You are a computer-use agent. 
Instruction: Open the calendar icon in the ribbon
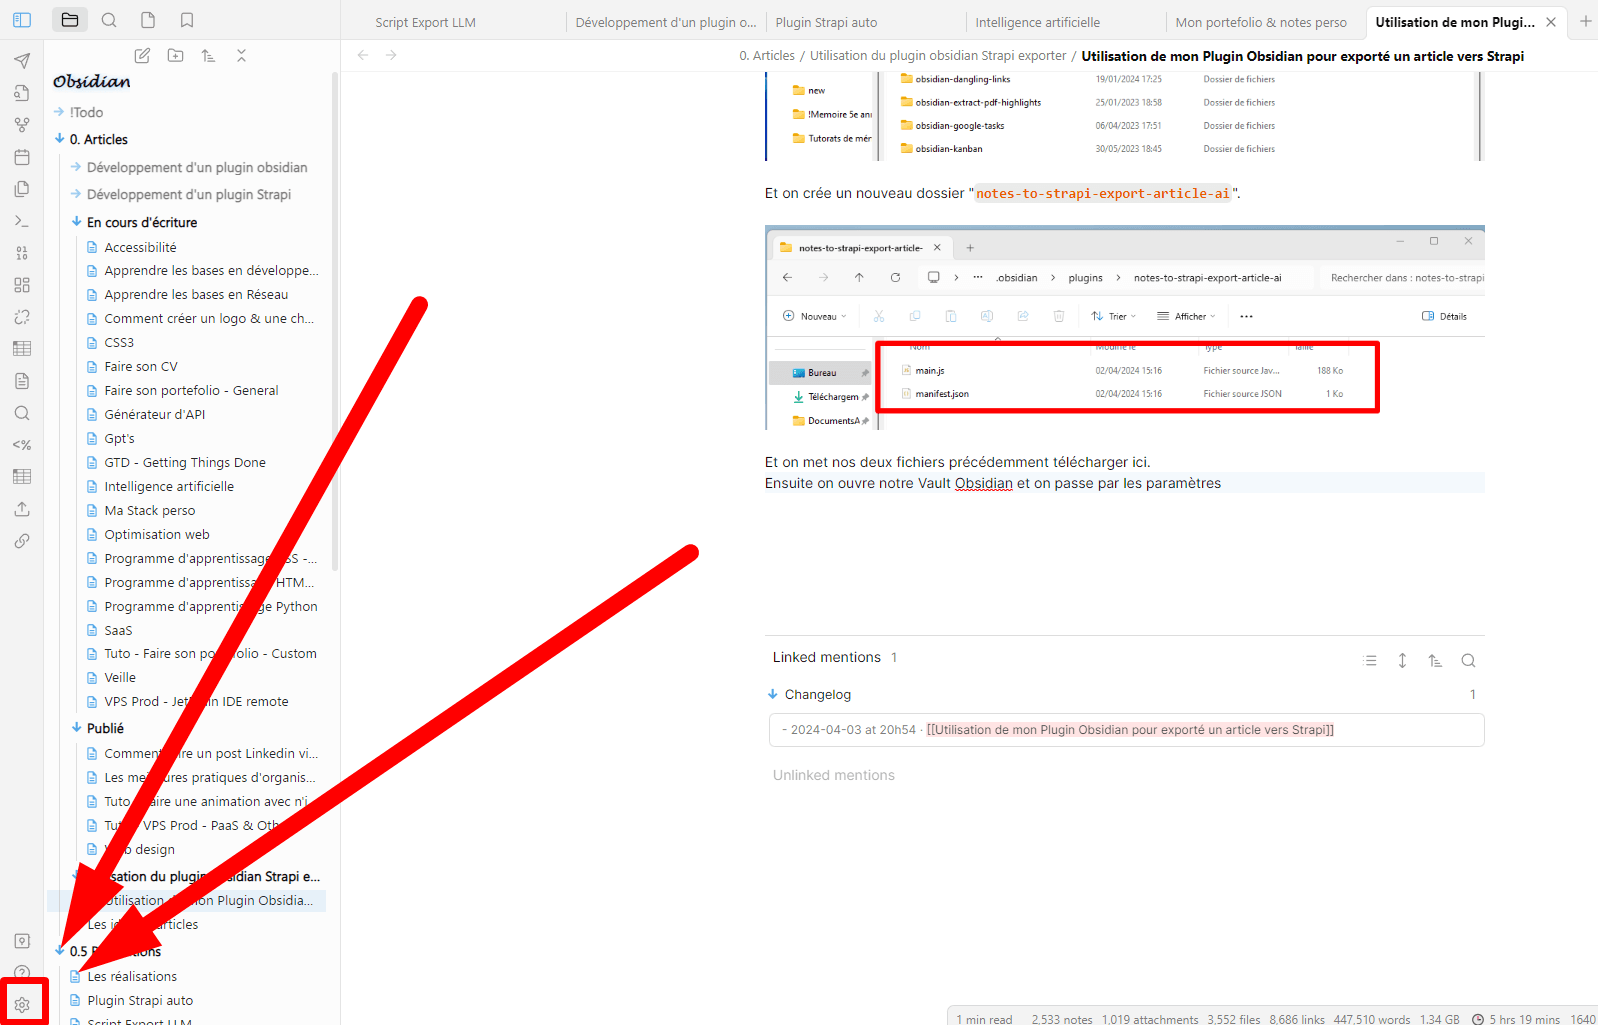22,157
